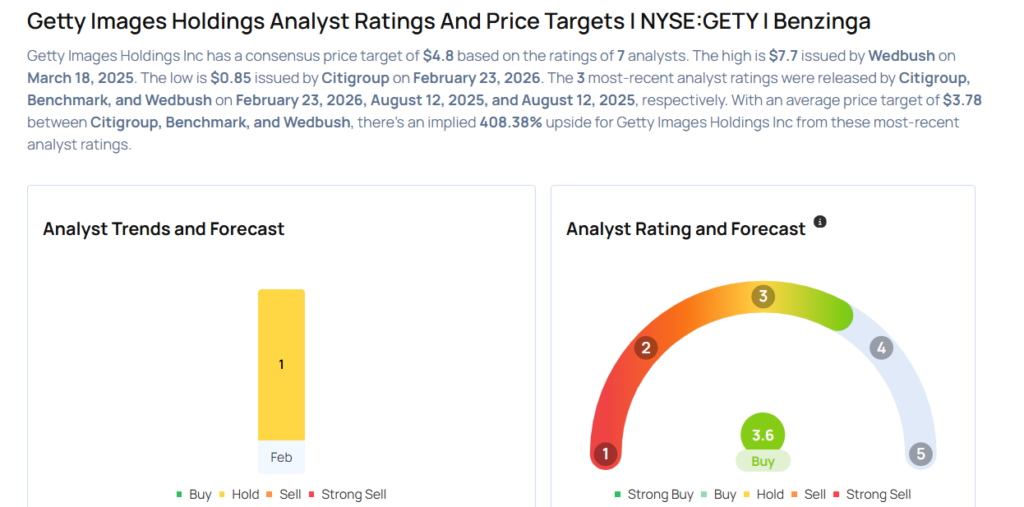Toggle Strong Sell legend in Analyst Trends chart

tap(348, 494)
